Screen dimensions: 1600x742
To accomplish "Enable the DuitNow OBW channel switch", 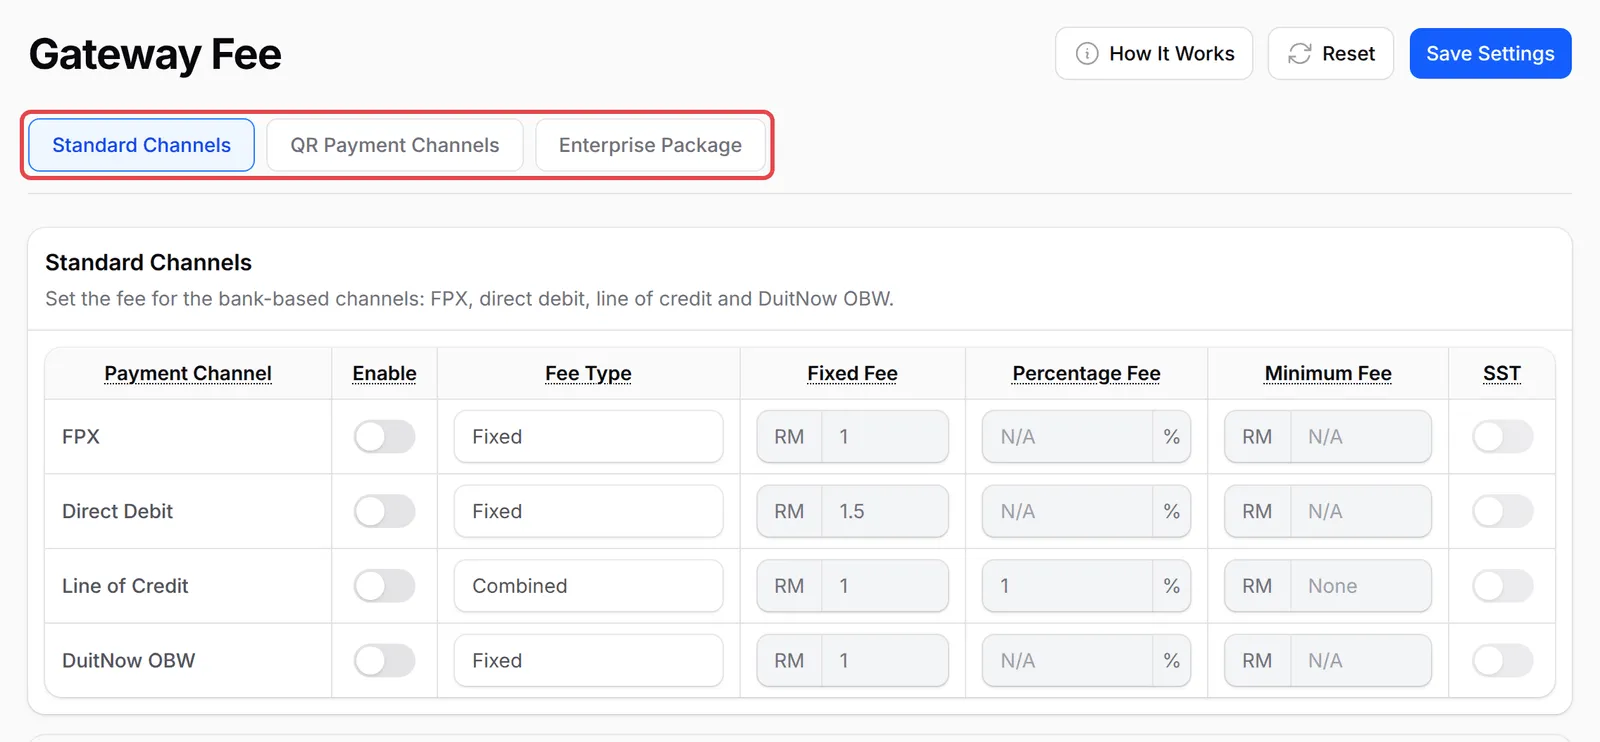I will 384,661.
